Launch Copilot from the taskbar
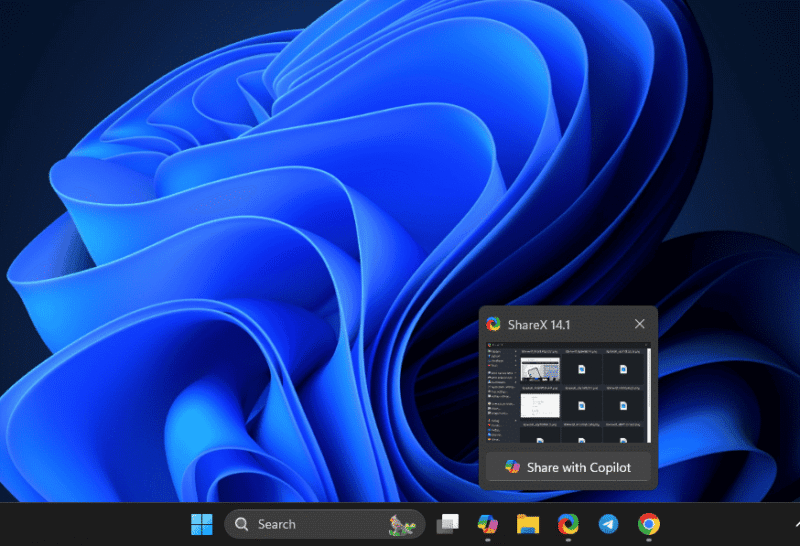 tap(487, 524)
